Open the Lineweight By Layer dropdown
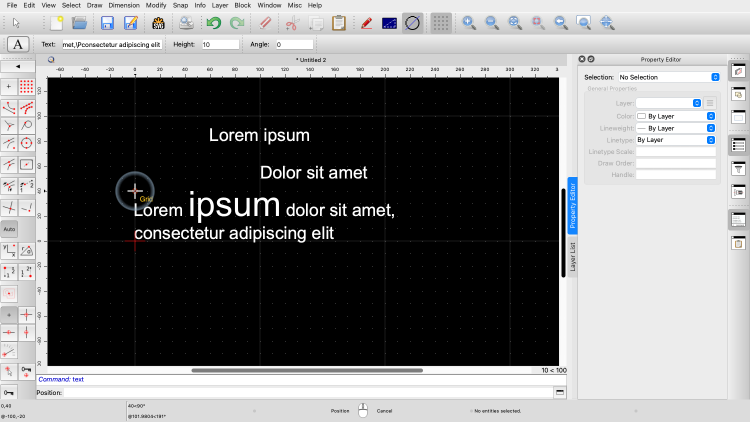Image resolution: width=750 pixels, height=422 pixels. (676, 128)
